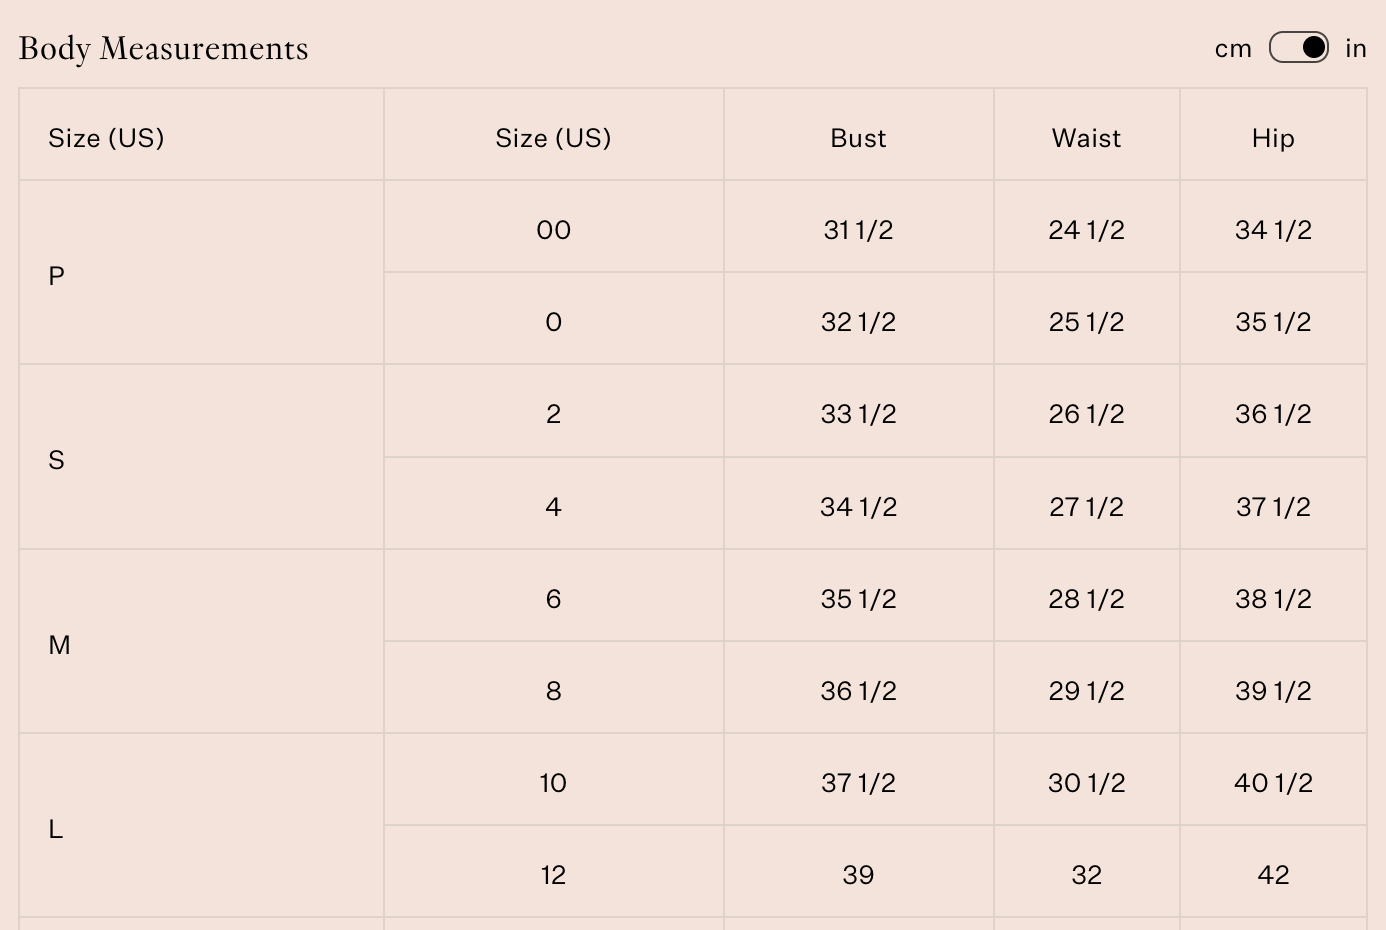Click the S size row label

pos(57,460)
